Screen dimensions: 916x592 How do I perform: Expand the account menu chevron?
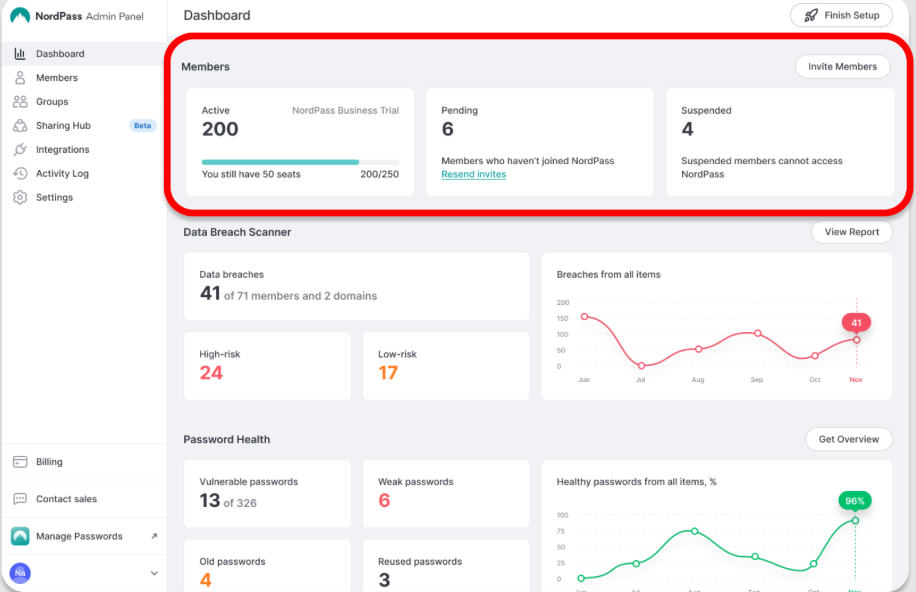[x=154, y=573]
